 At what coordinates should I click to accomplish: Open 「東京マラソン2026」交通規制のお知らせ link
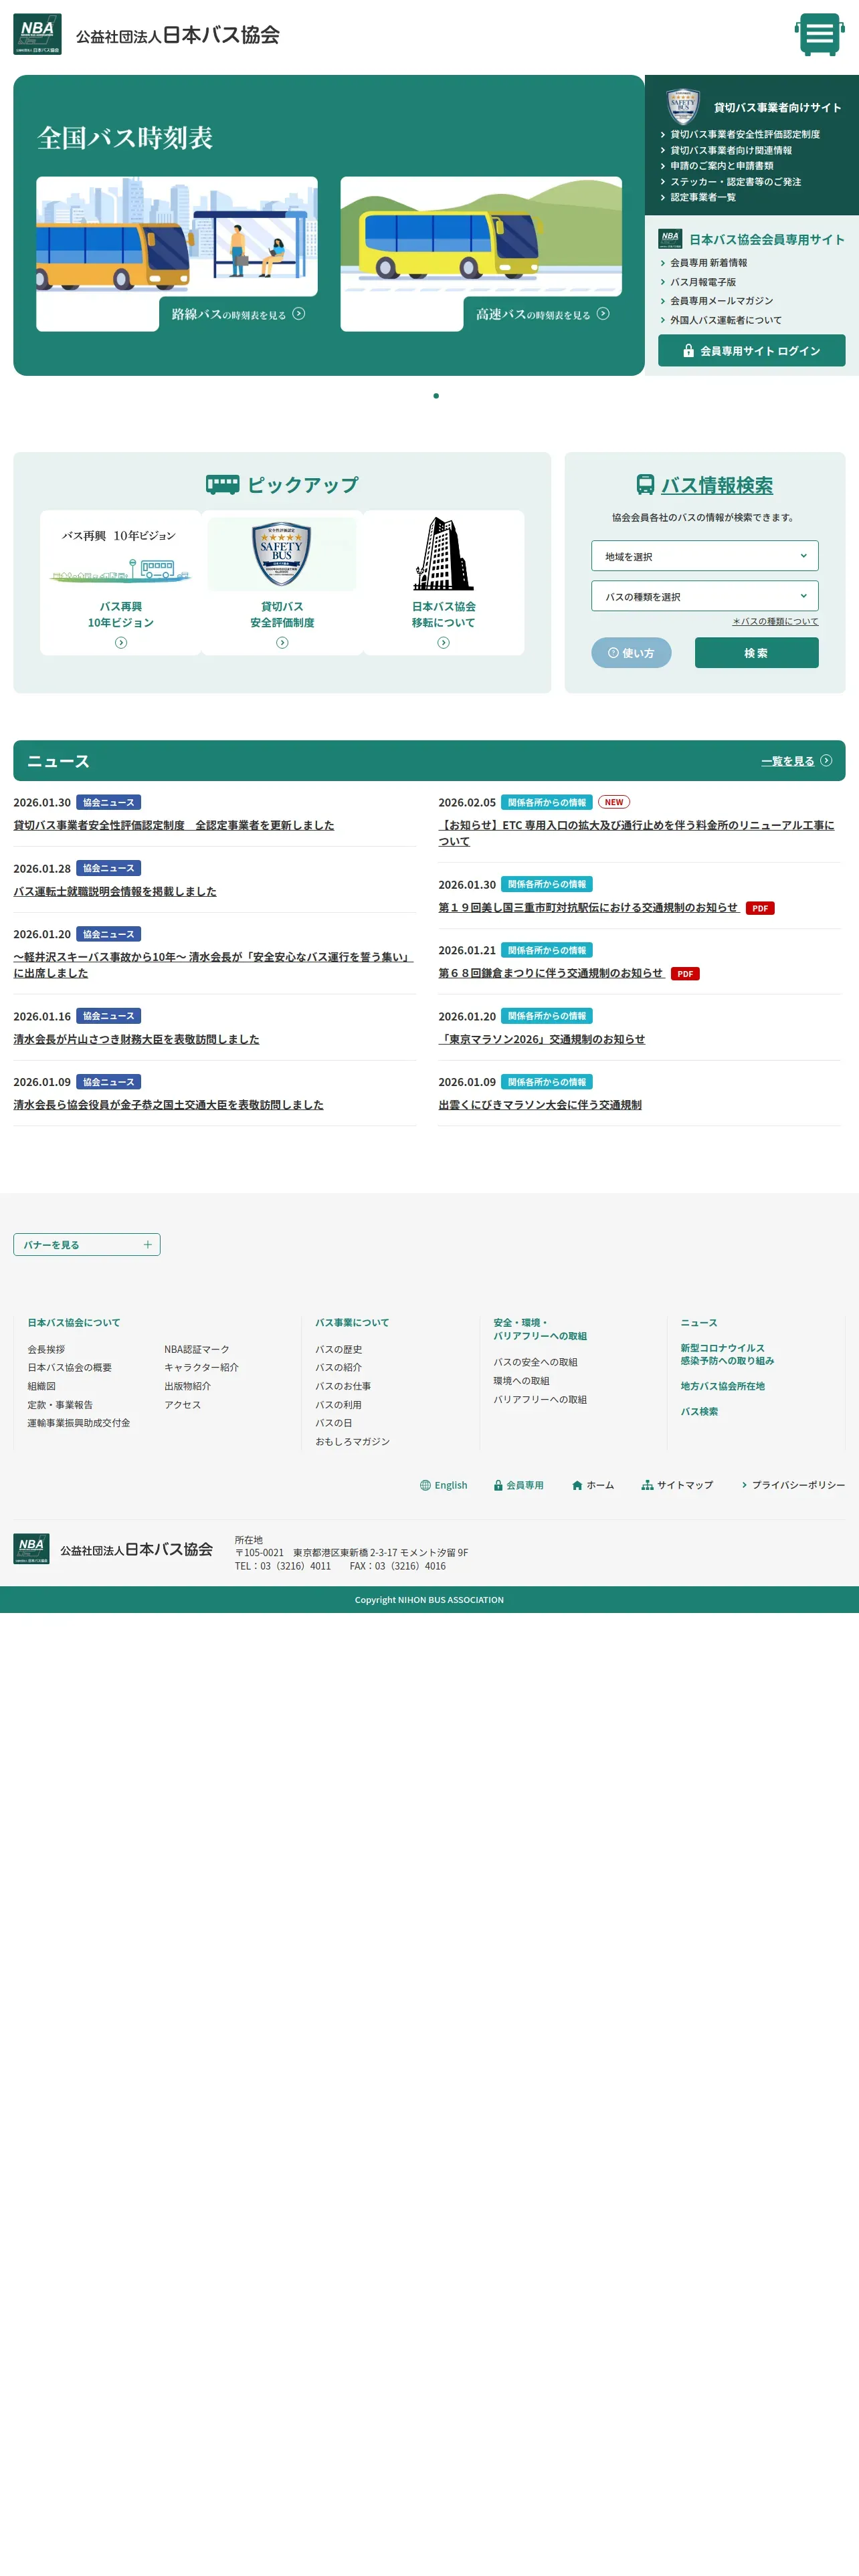[x=542, y=1039]
